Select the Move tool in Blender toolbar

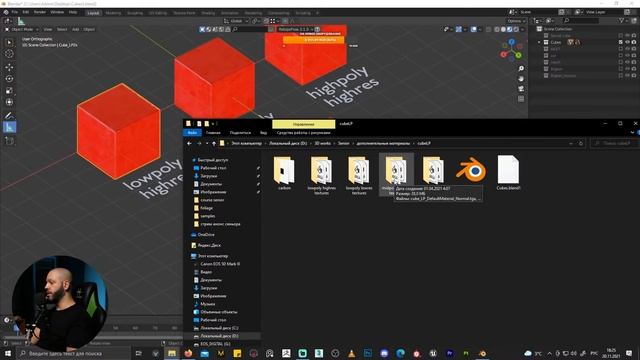(9, 67)
